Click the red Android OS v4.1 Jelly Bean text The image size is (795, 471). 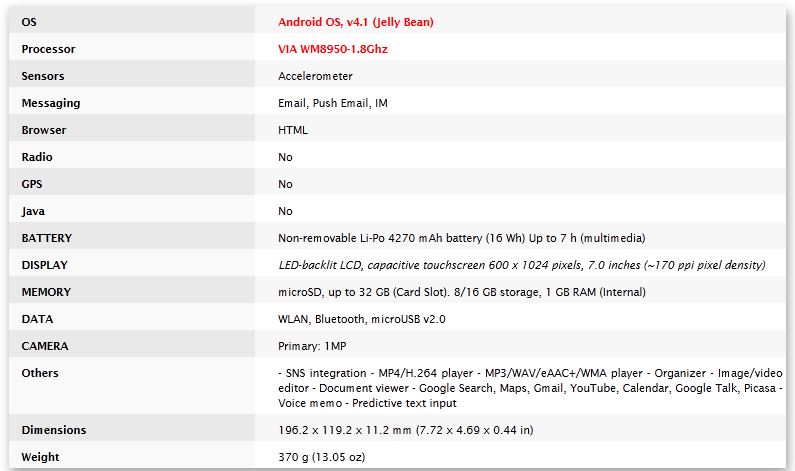click(x=355, y=22)
